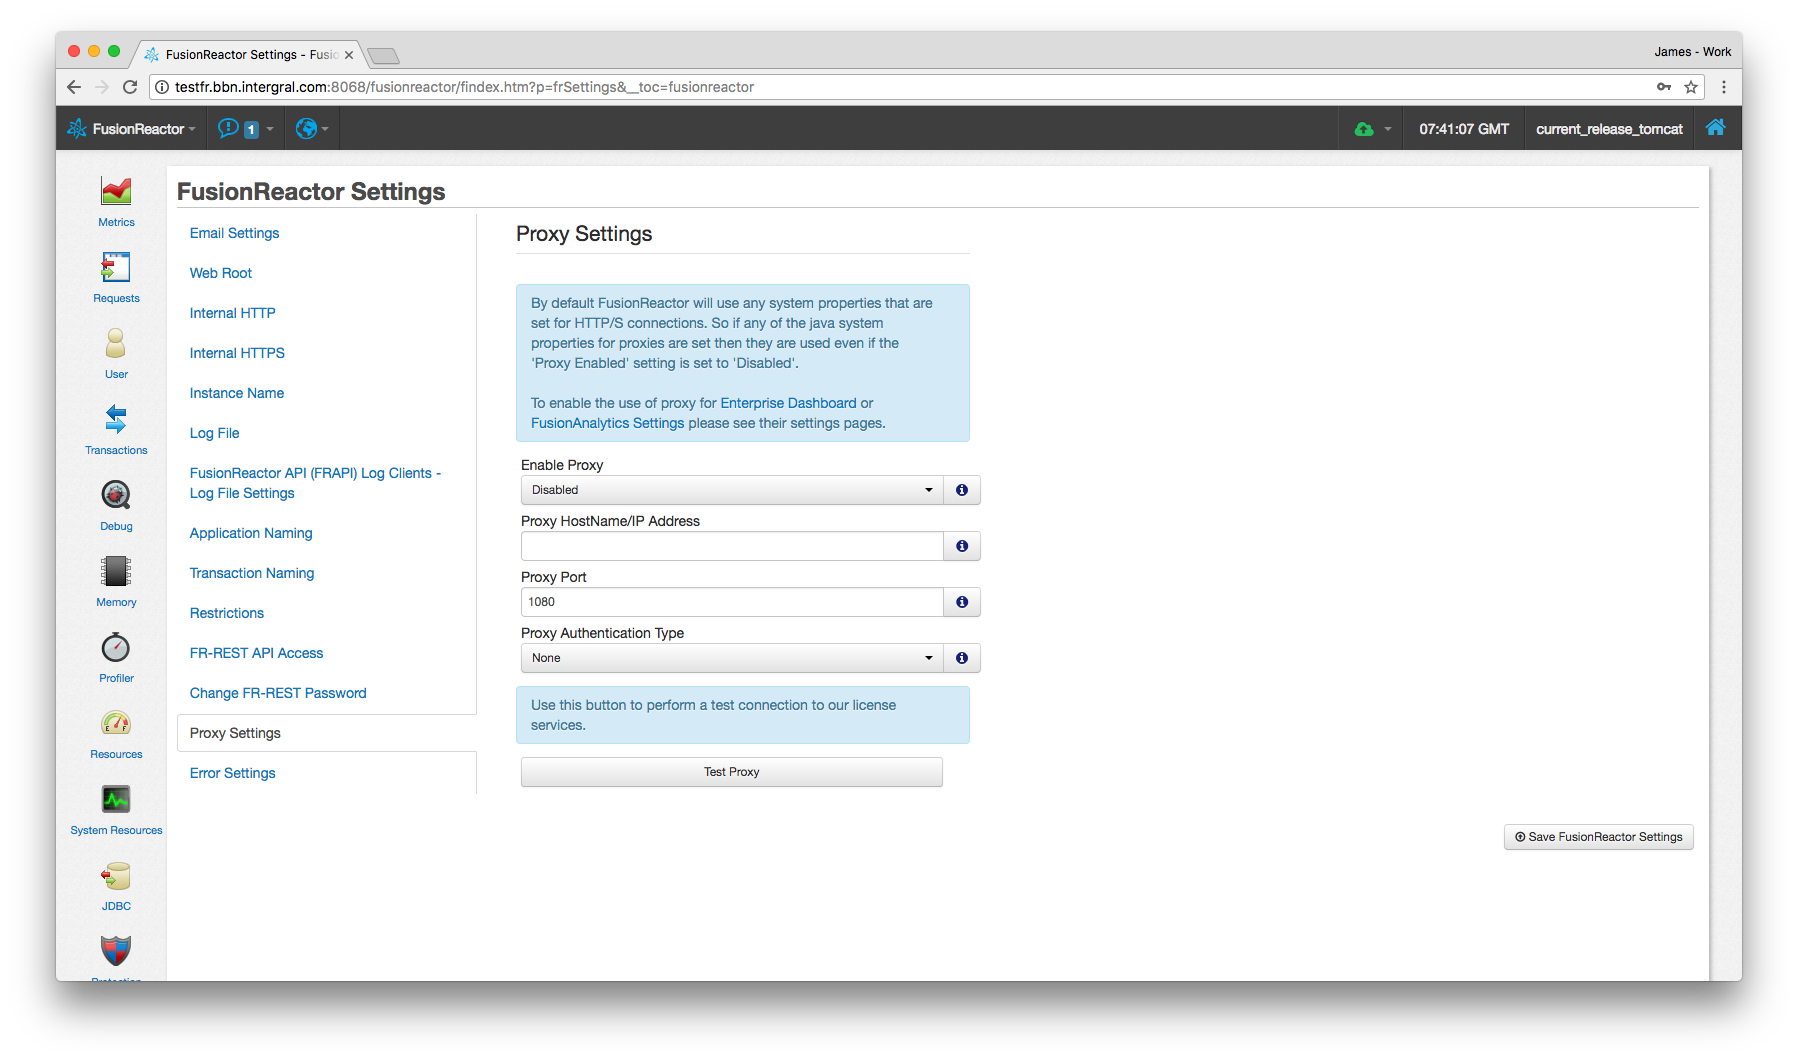Show info for Proxy Authentication Type

click(962, 658)
